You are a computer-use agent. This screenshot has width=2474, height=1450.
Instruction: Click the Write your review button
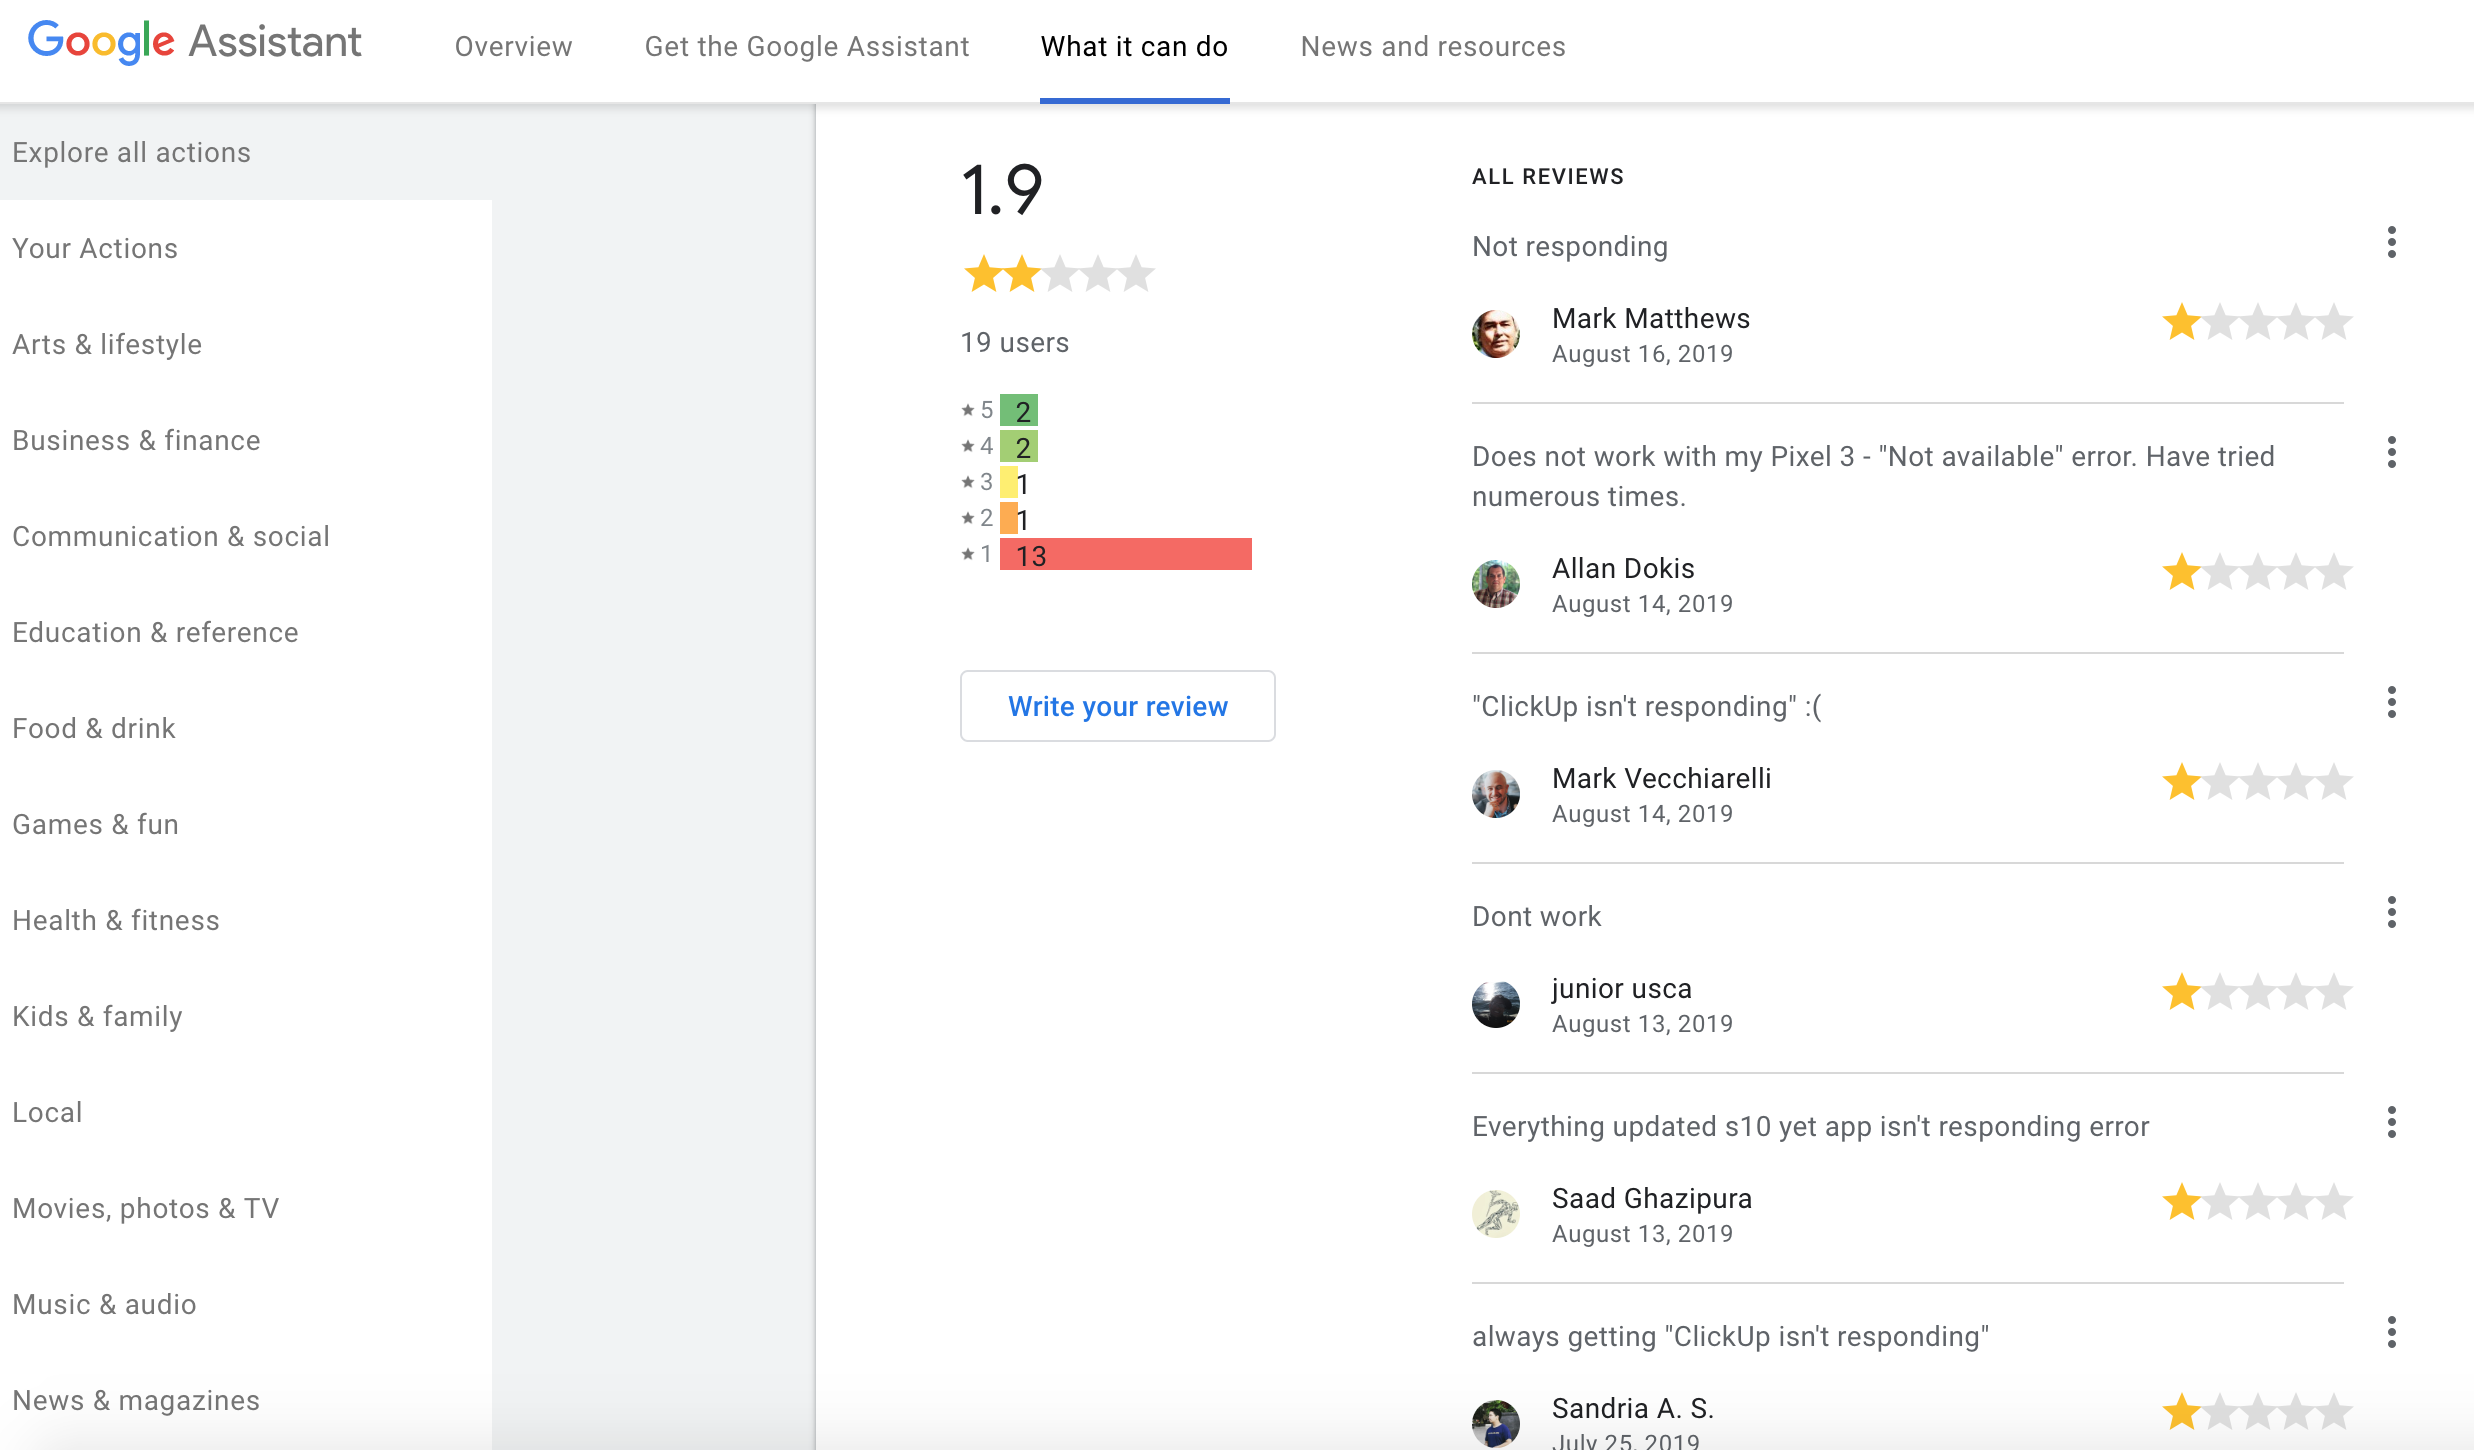coord(1117,706)
